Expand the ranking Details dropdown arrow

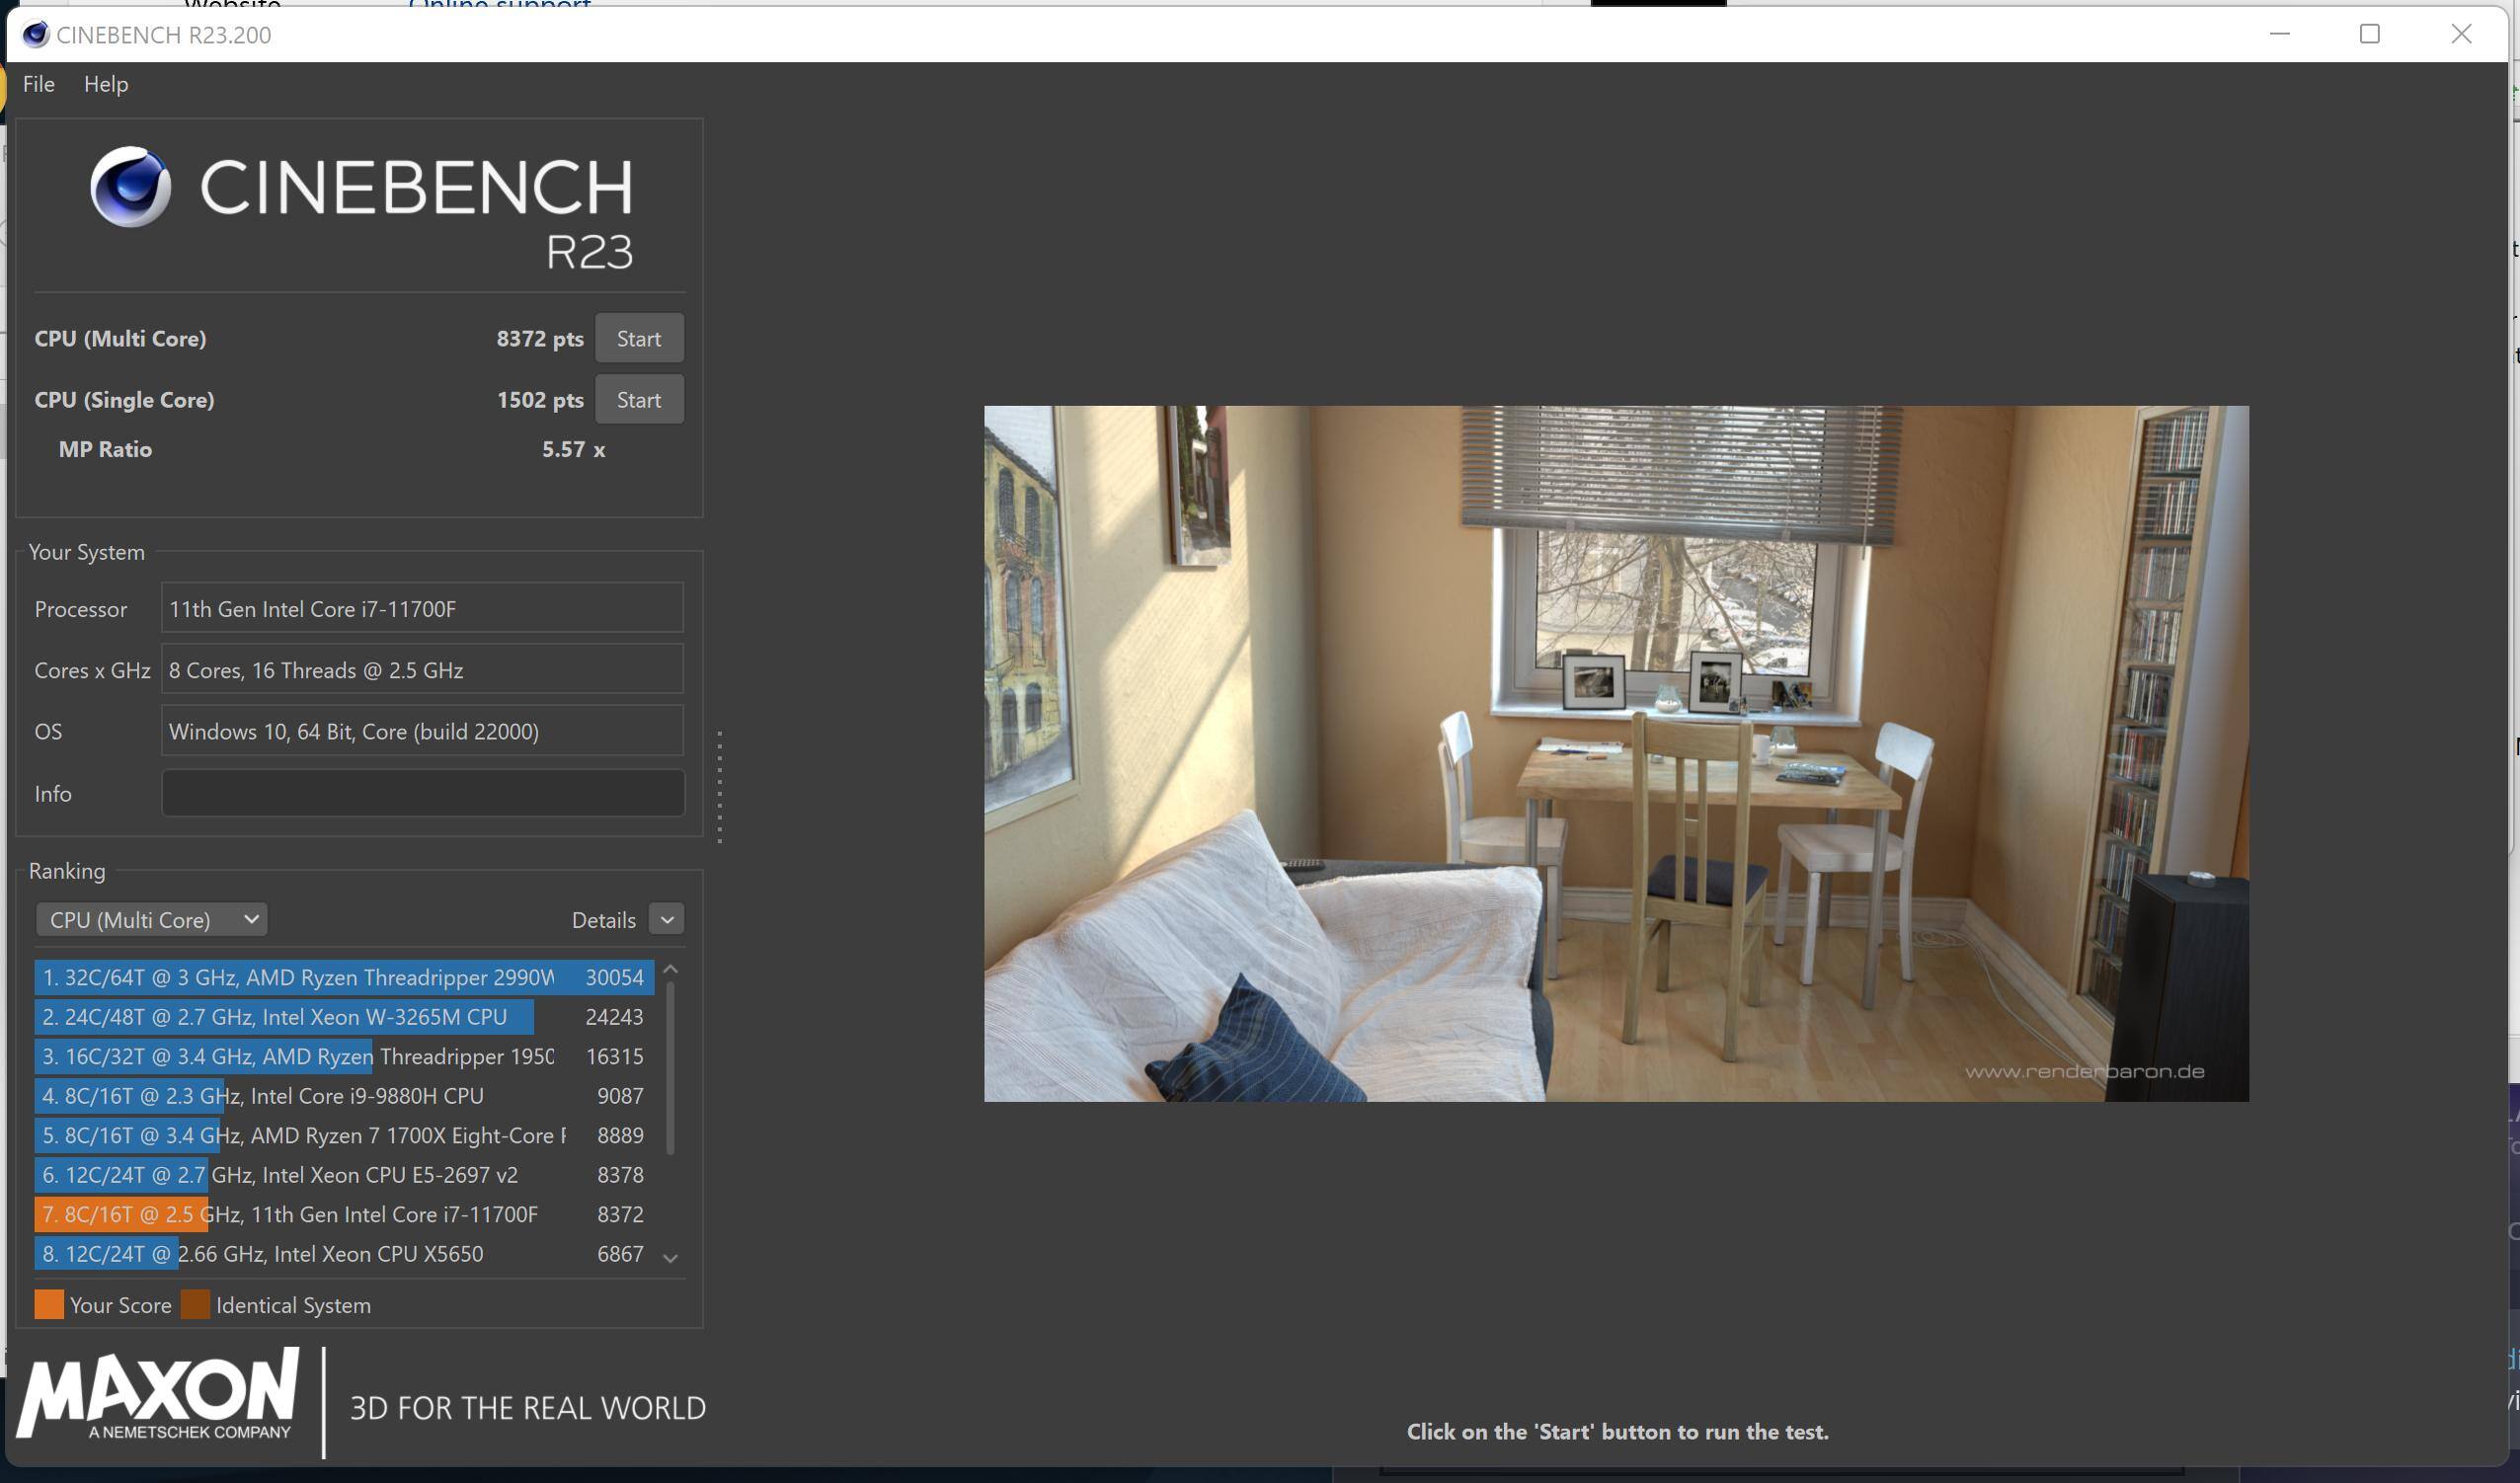click(x=667, y=919)
